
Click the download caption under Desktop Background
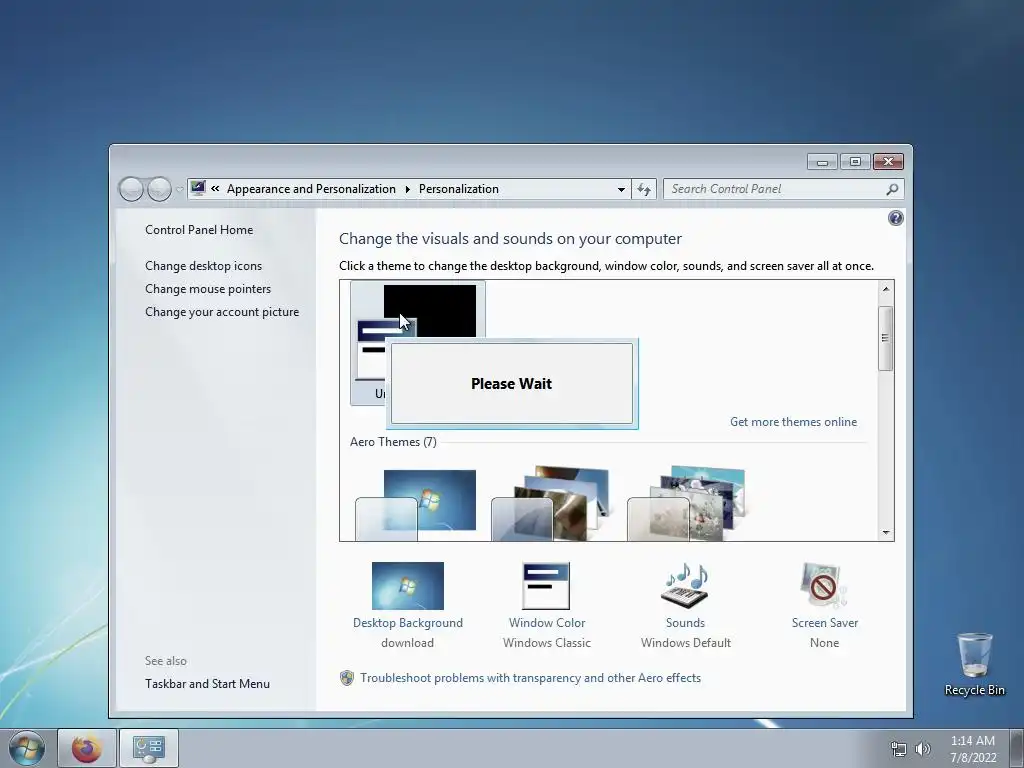pos(408,643)
